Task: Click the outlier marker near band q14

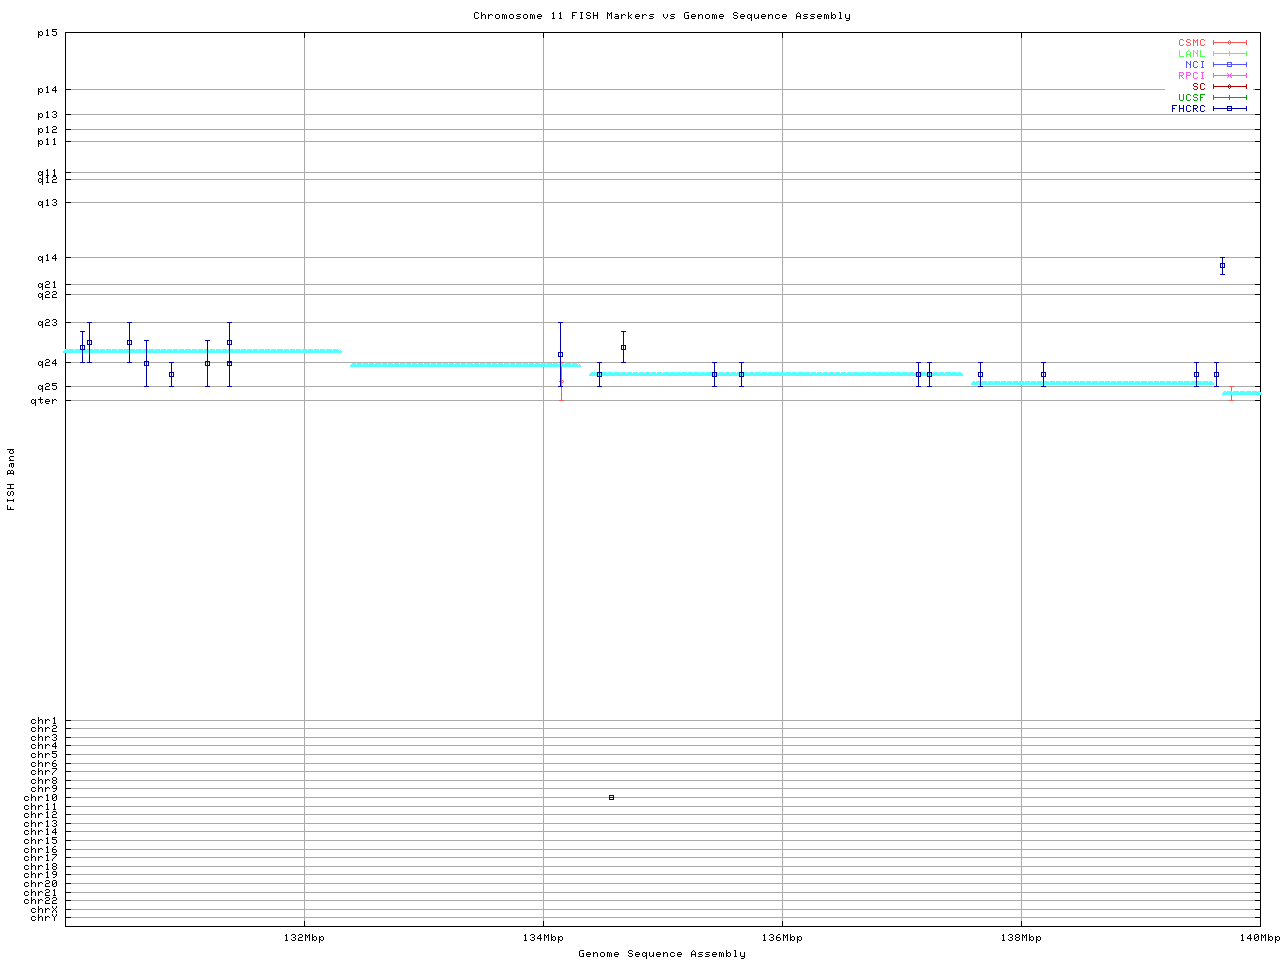Action: pos(1222,266)
